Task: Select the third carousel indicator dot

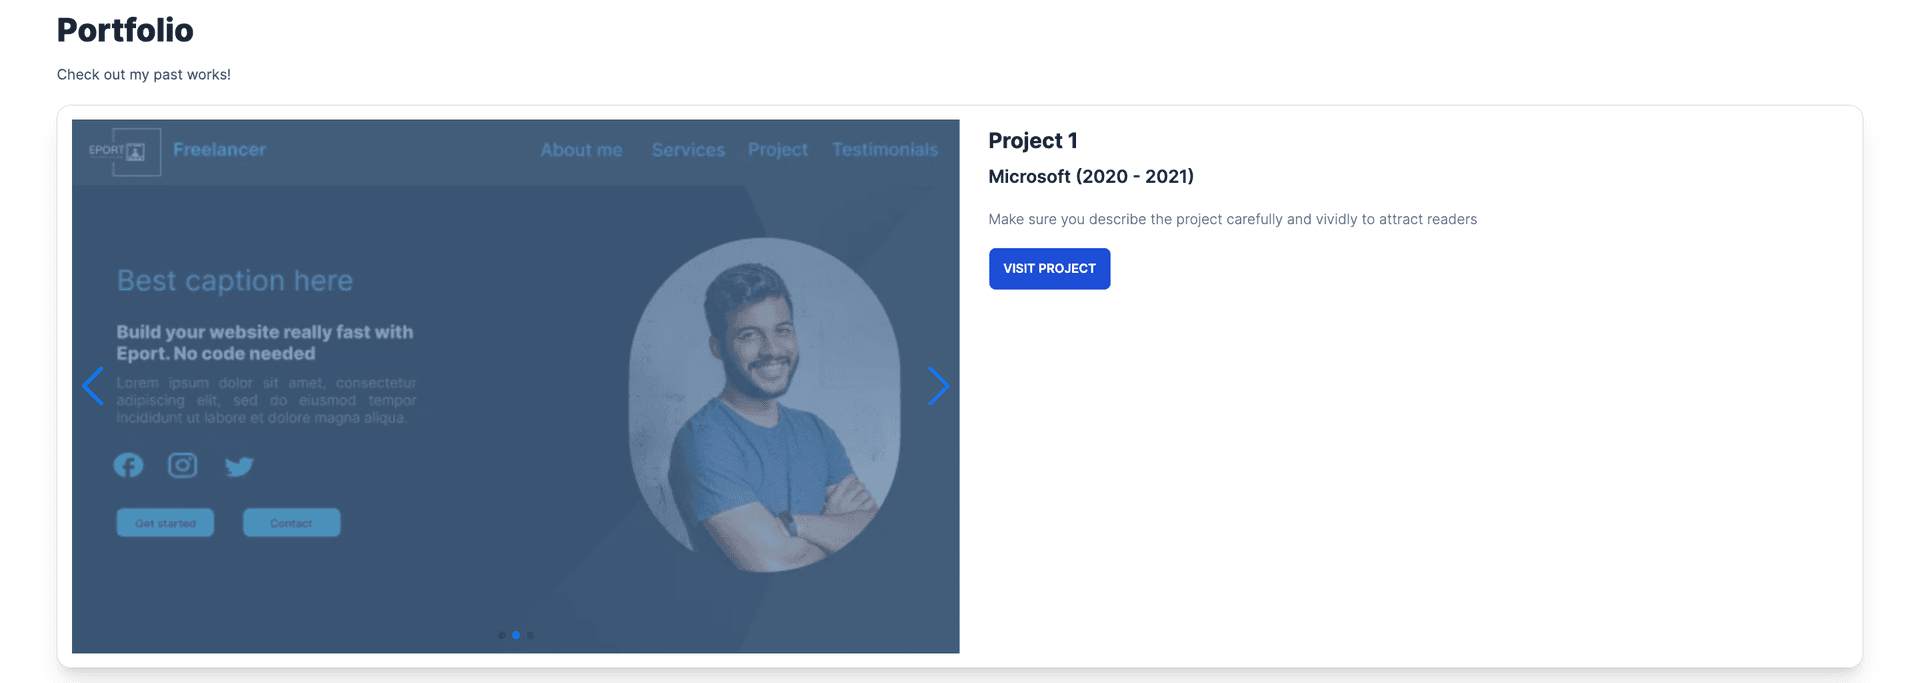Action: tap(530, 635)
